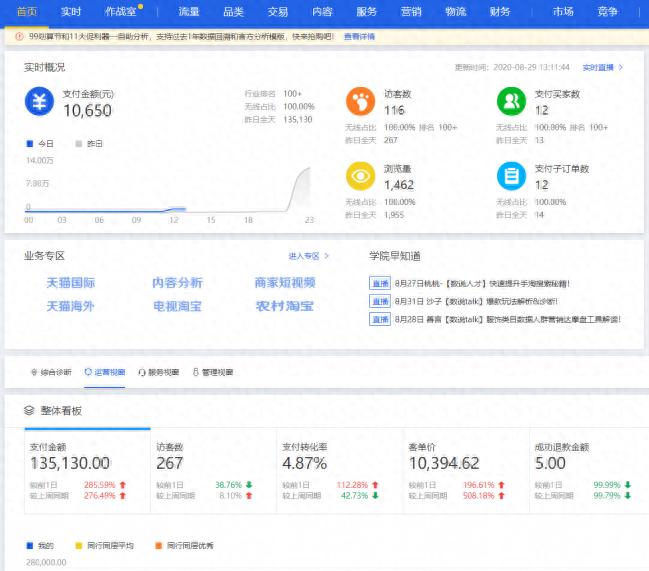Viewport: 649px width, 571px height.
Task: Open the 天猫国际 business zone link
Action: pyautogui.click(x=70, y=283)
